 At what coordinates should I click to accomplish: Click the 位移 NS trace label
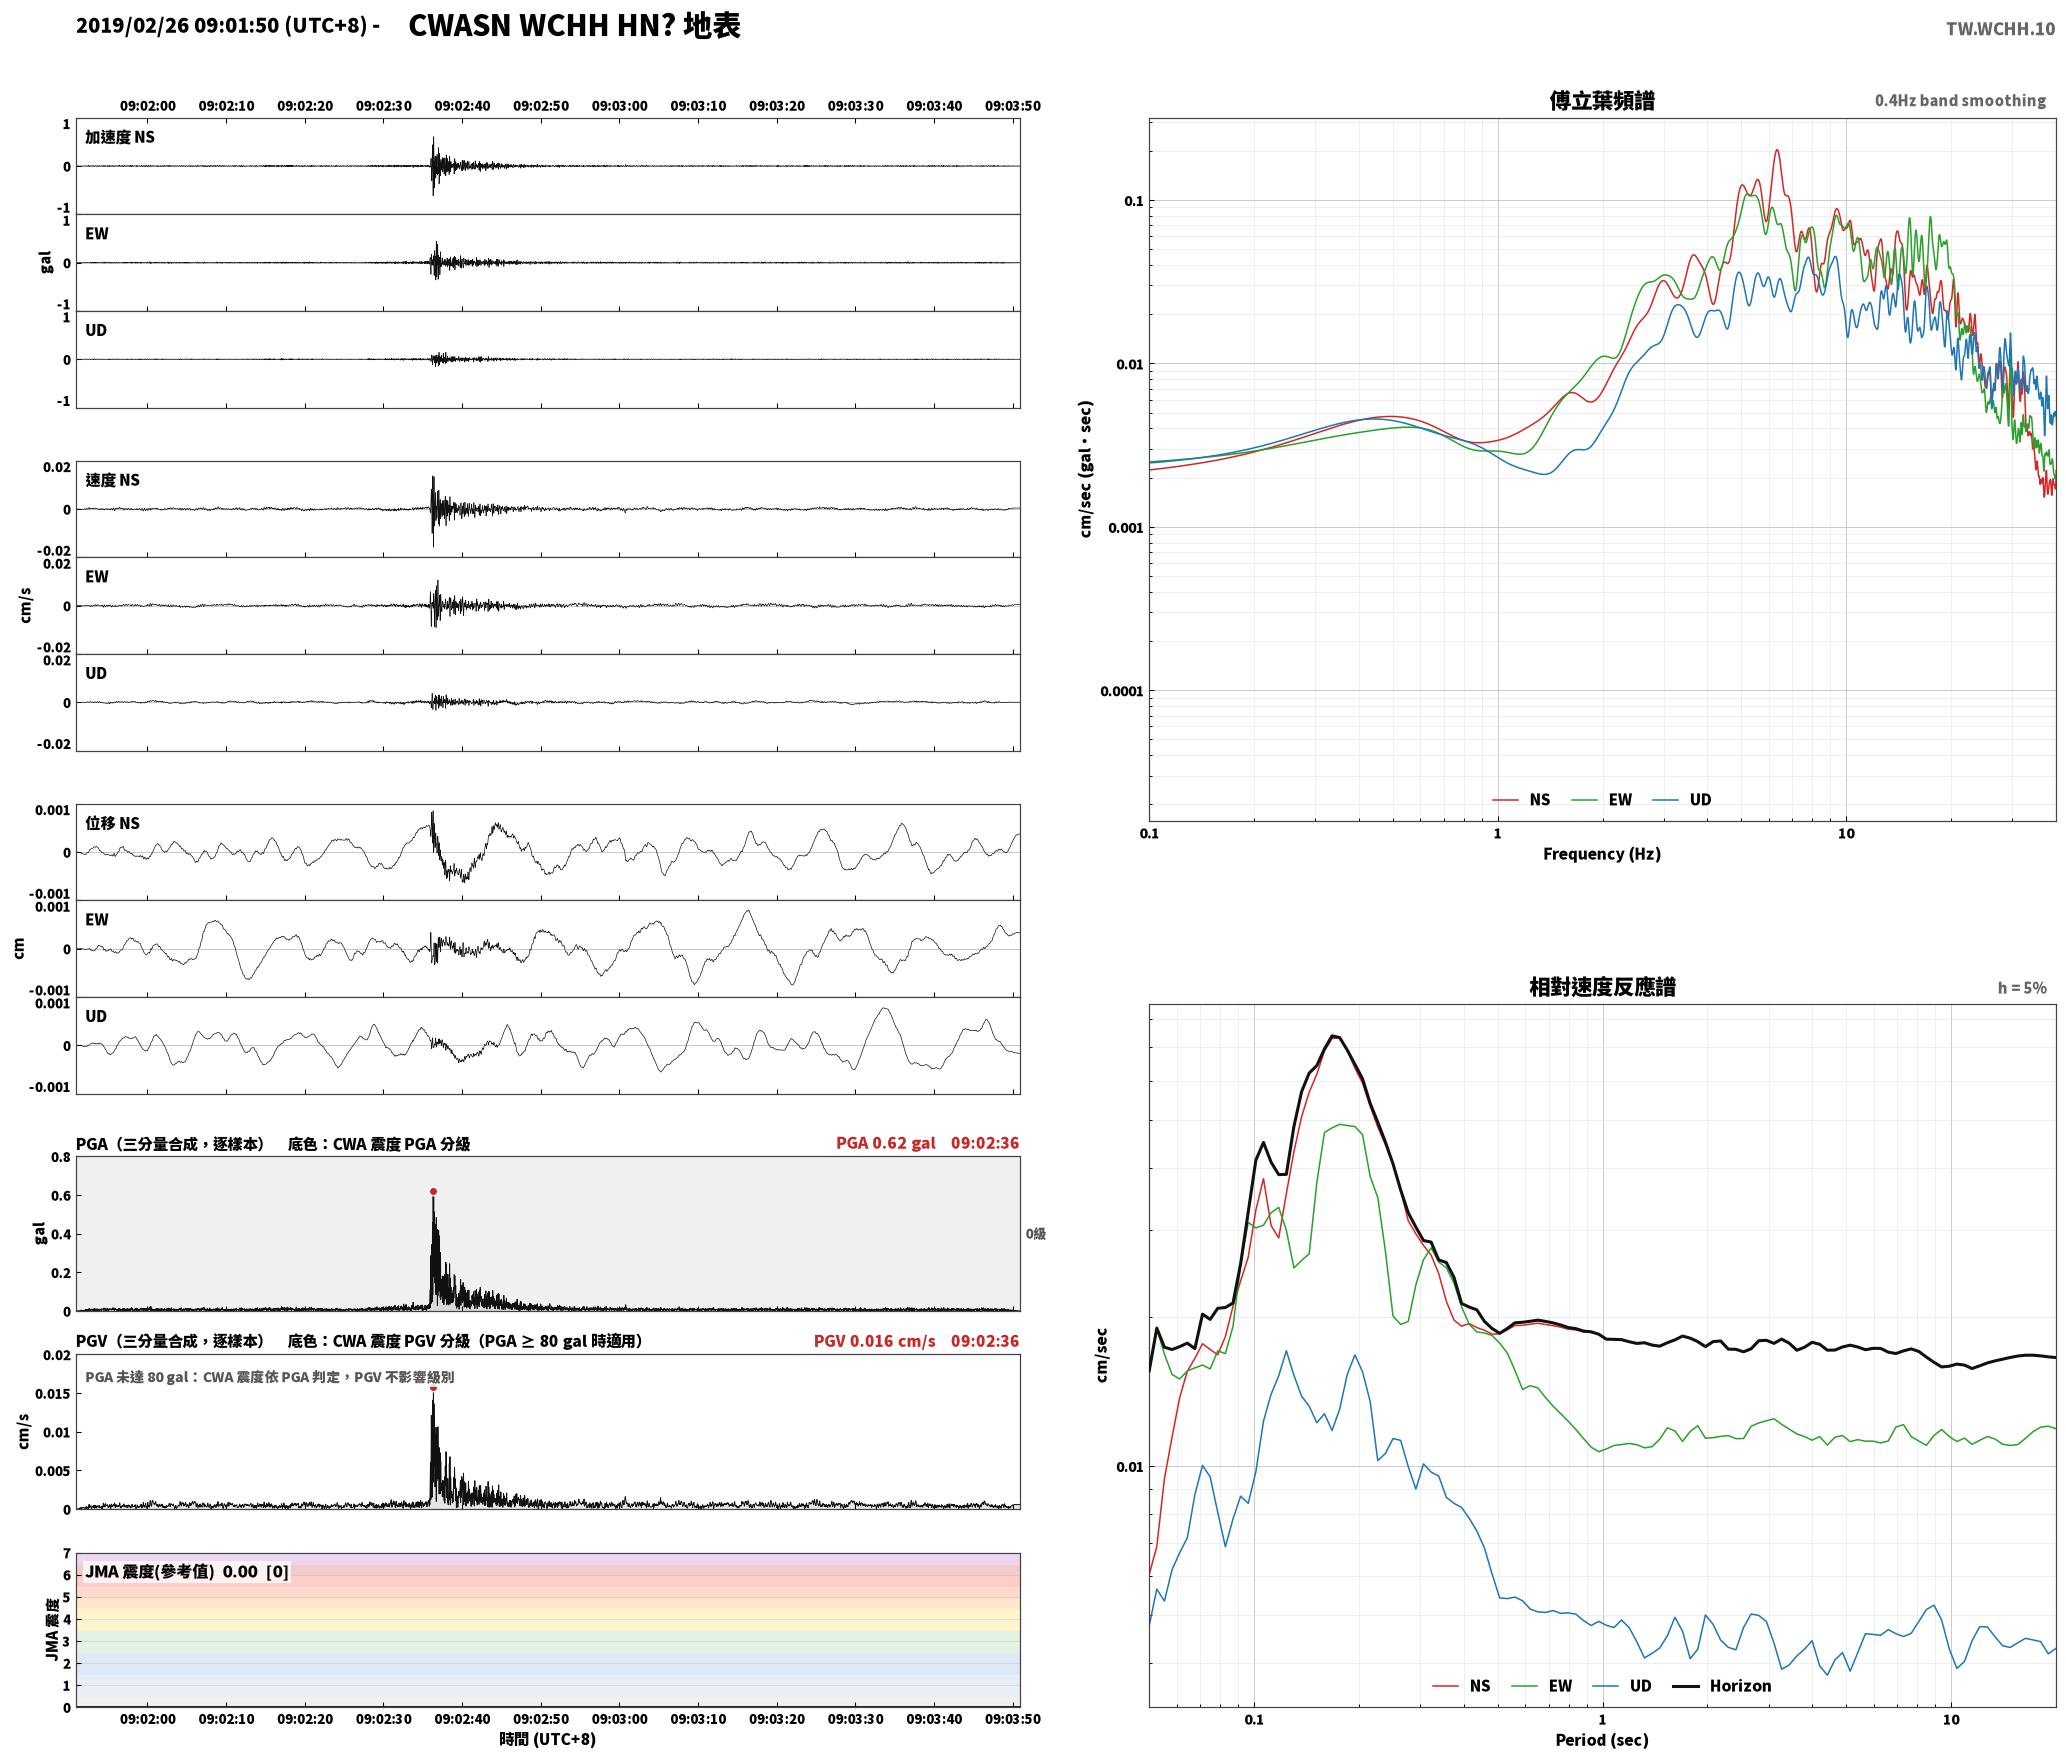pyautogui.click(x=113, y=823)
